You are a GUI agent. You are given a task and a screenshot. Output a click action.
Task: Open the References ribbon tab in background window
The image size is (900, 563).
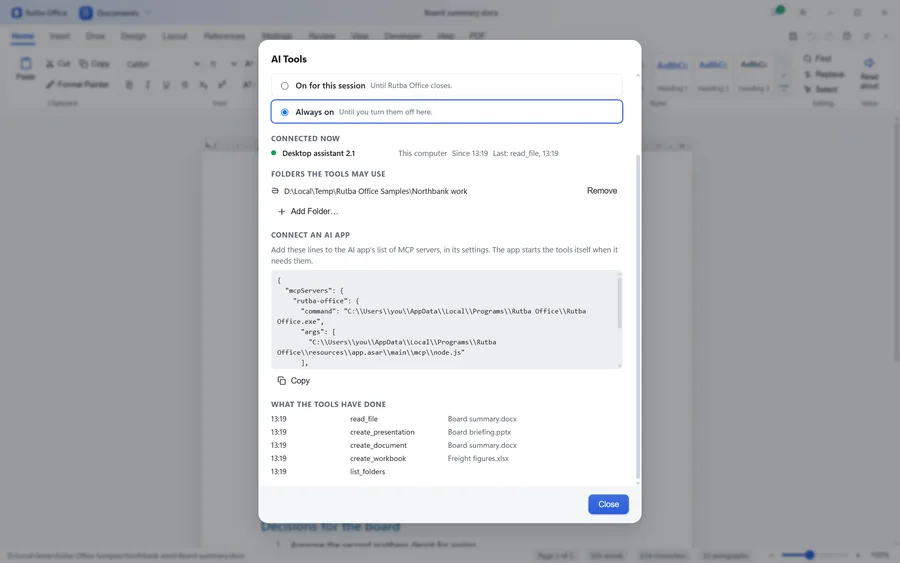coord(224,36)
